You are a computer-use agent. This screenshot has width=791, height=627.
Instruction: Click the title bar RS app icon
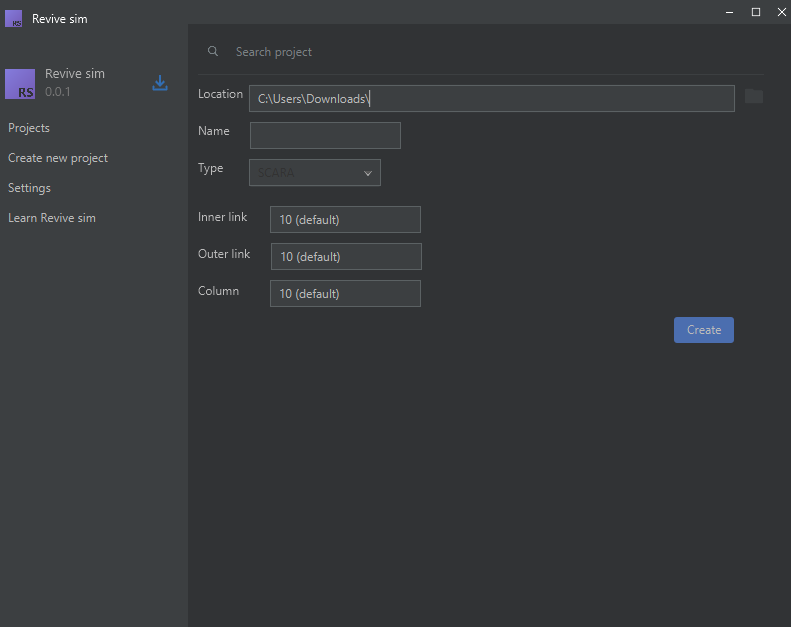[x=14, y=19]
